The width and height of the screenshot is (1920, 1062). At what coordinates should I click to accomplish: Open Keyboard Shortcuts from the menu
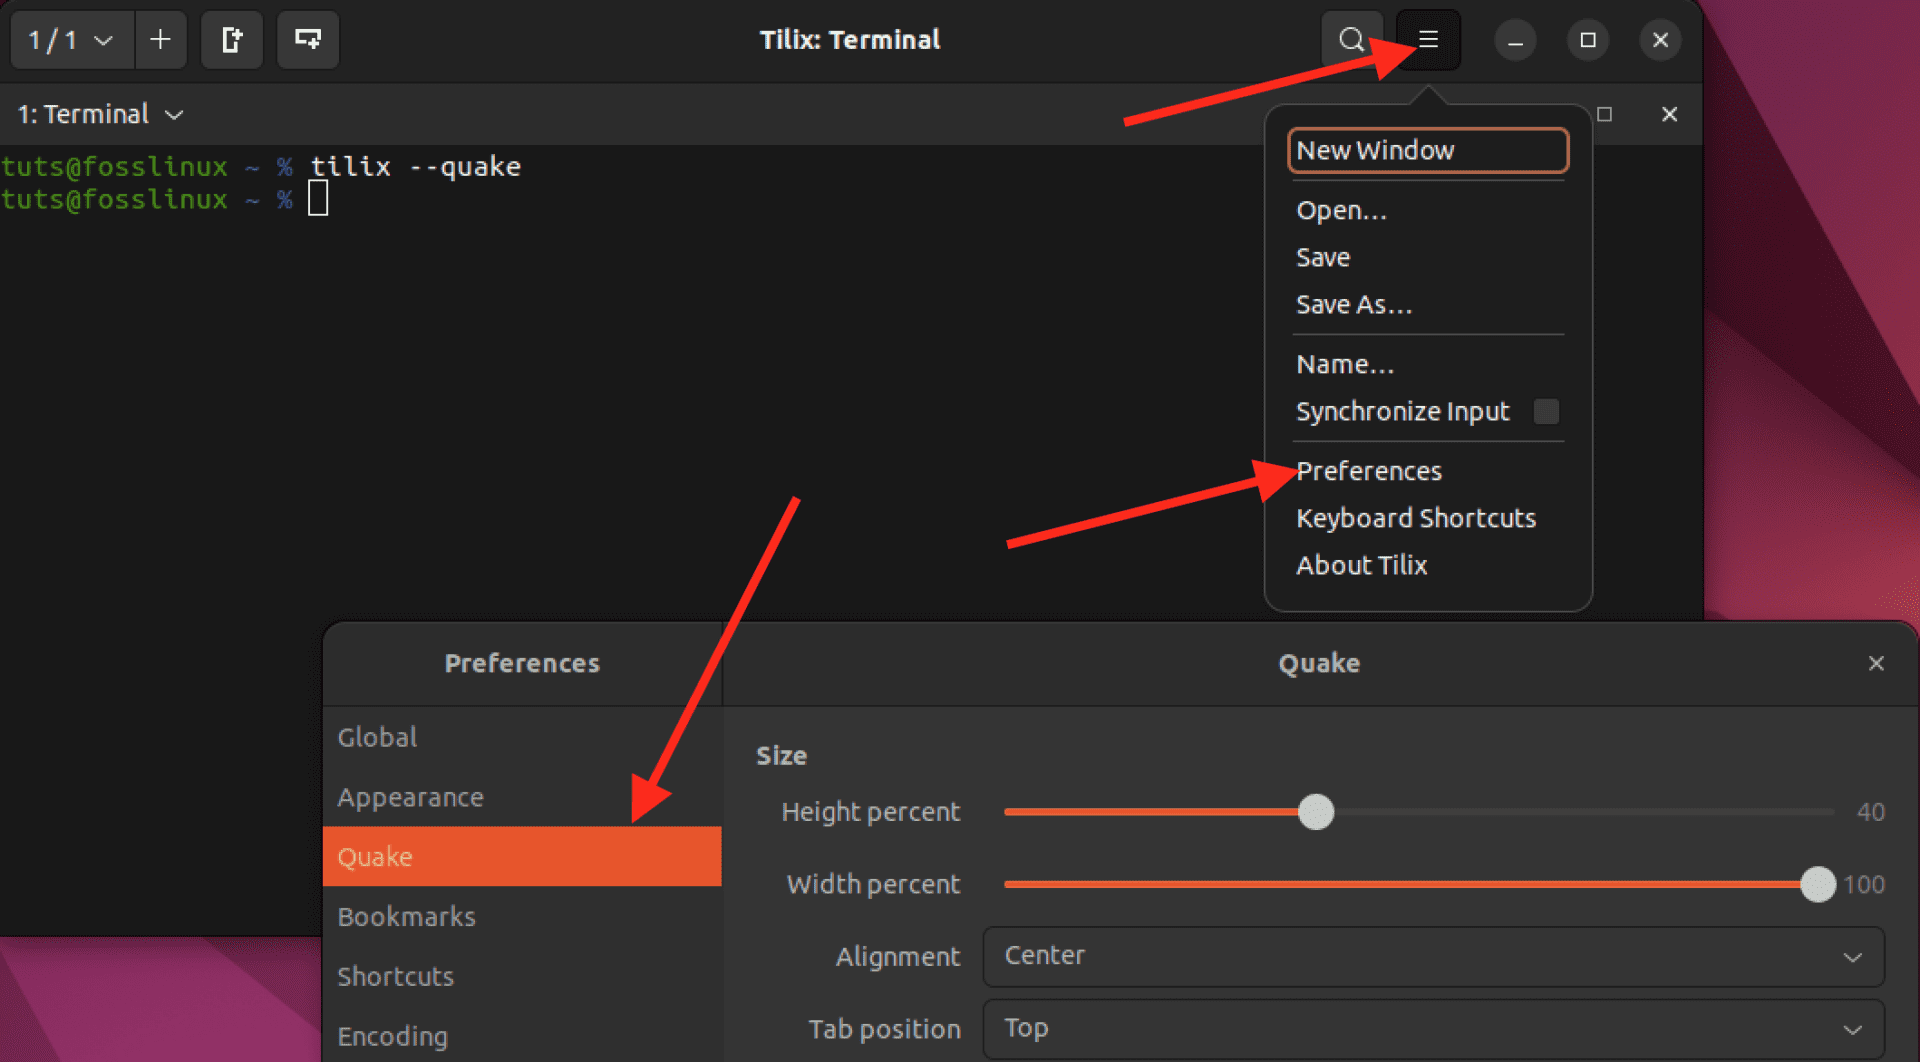pos(1416,518)
